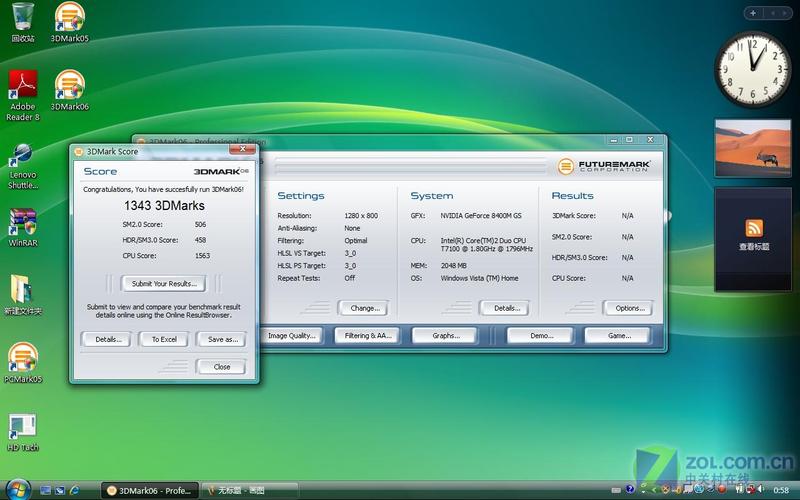Open Image Quality in 3DMark06 window
Screen dimensions: 800x500
click(291, 336)
